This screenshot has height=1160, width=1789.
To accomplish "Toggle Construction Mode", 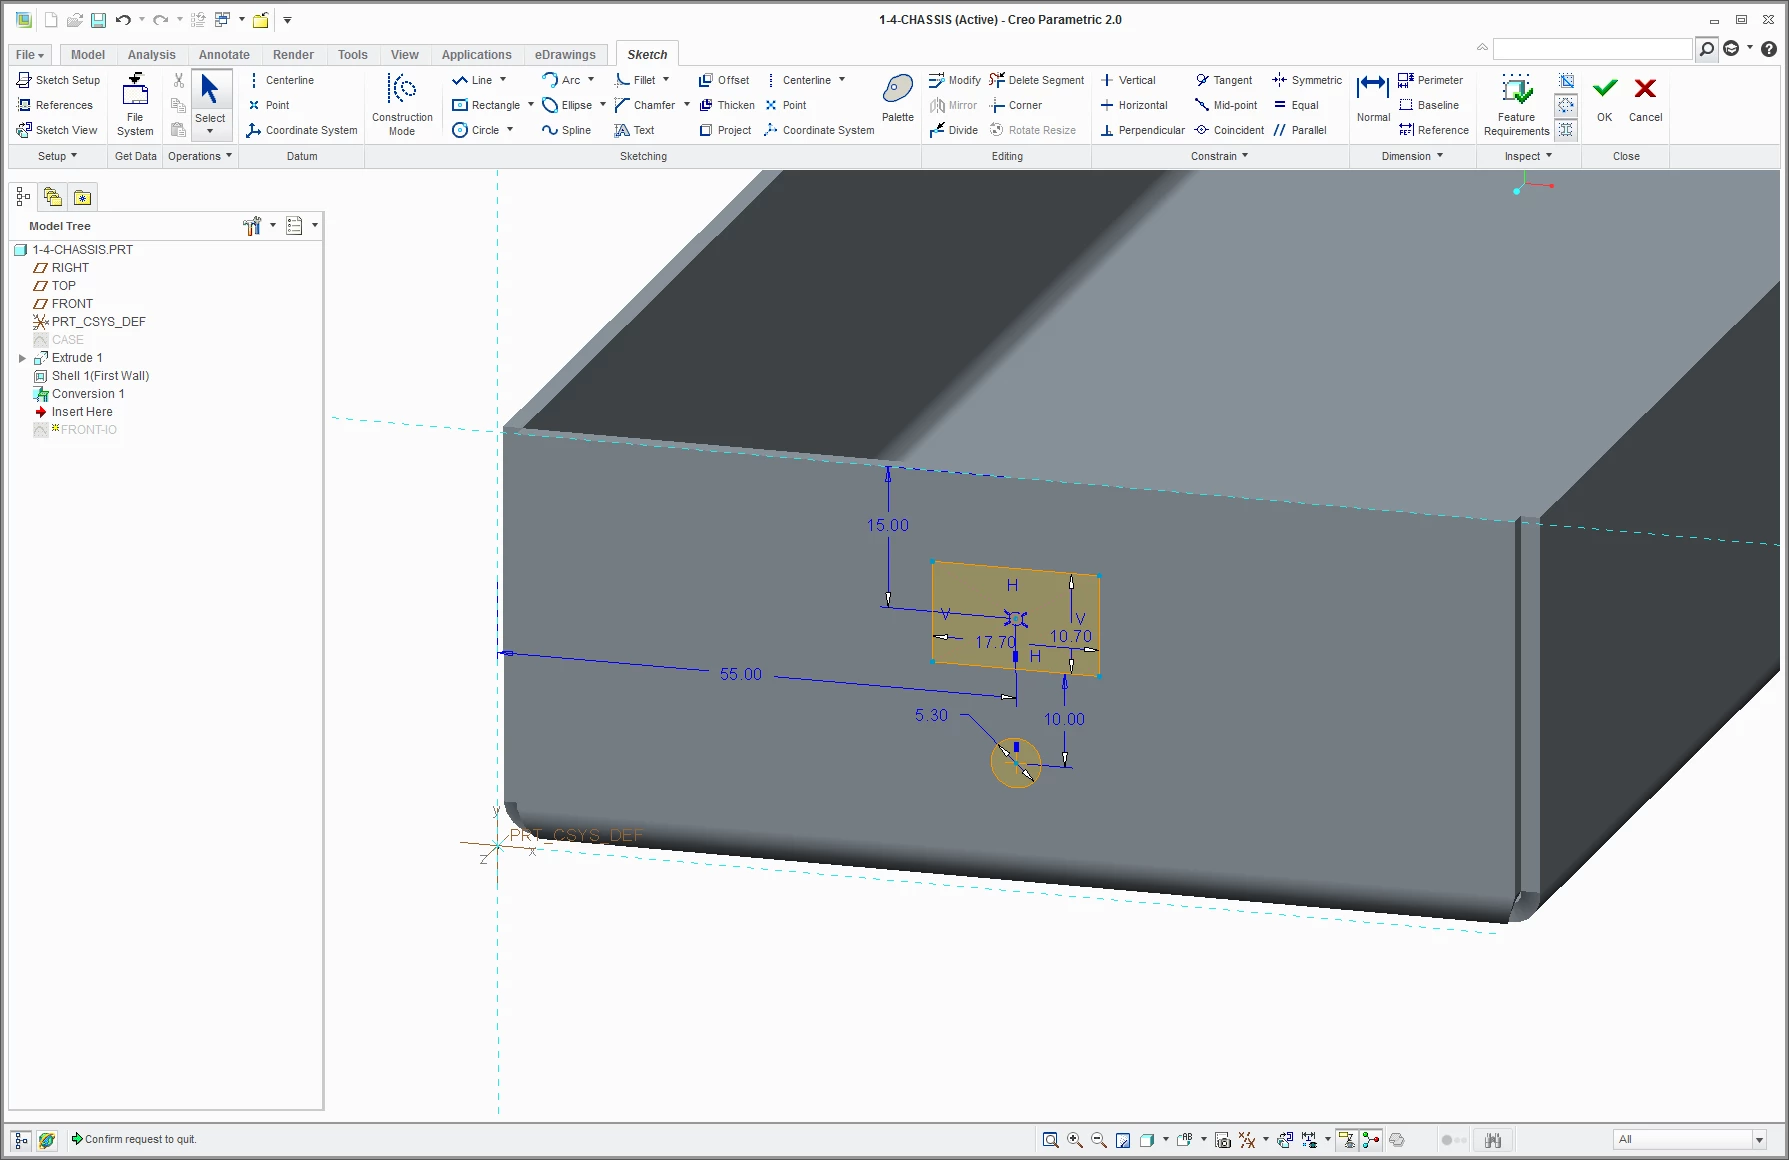I will coord(402,103).
